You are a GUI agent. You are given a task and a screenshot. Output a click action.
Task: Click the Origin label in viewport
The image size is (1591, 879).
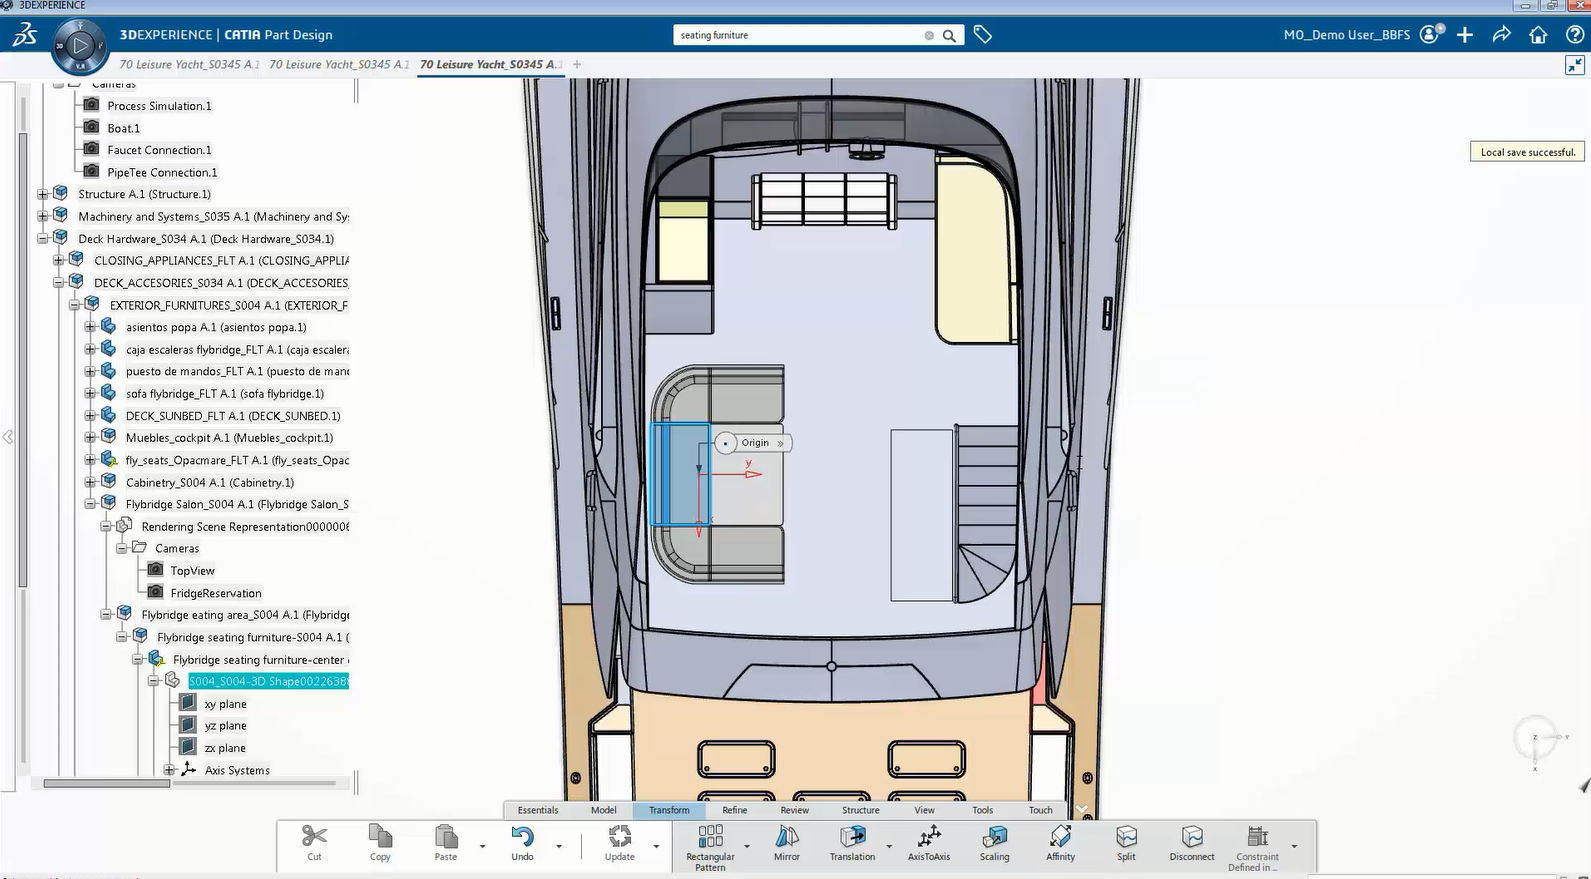pos(755,443)
